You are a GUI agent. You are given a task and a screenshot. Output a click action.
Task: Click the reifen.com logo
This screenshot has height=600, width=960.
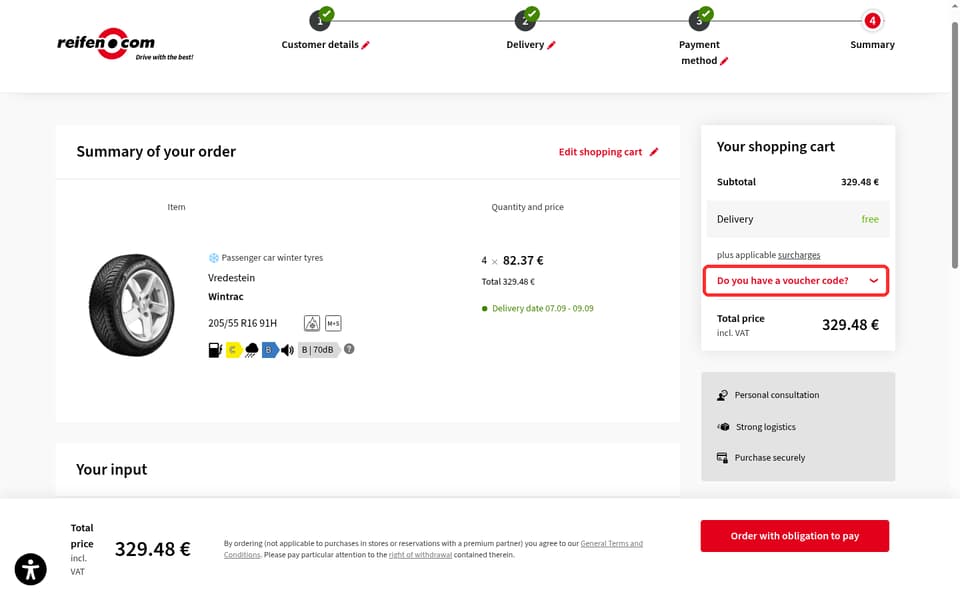tap(125, 44)
